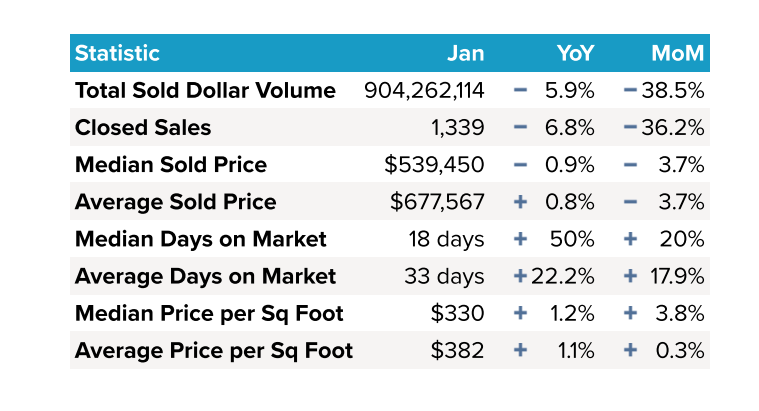This screenshot has height=411, width=759.
Task: Click the 18 days value
Action: click(x=446, y=239)
